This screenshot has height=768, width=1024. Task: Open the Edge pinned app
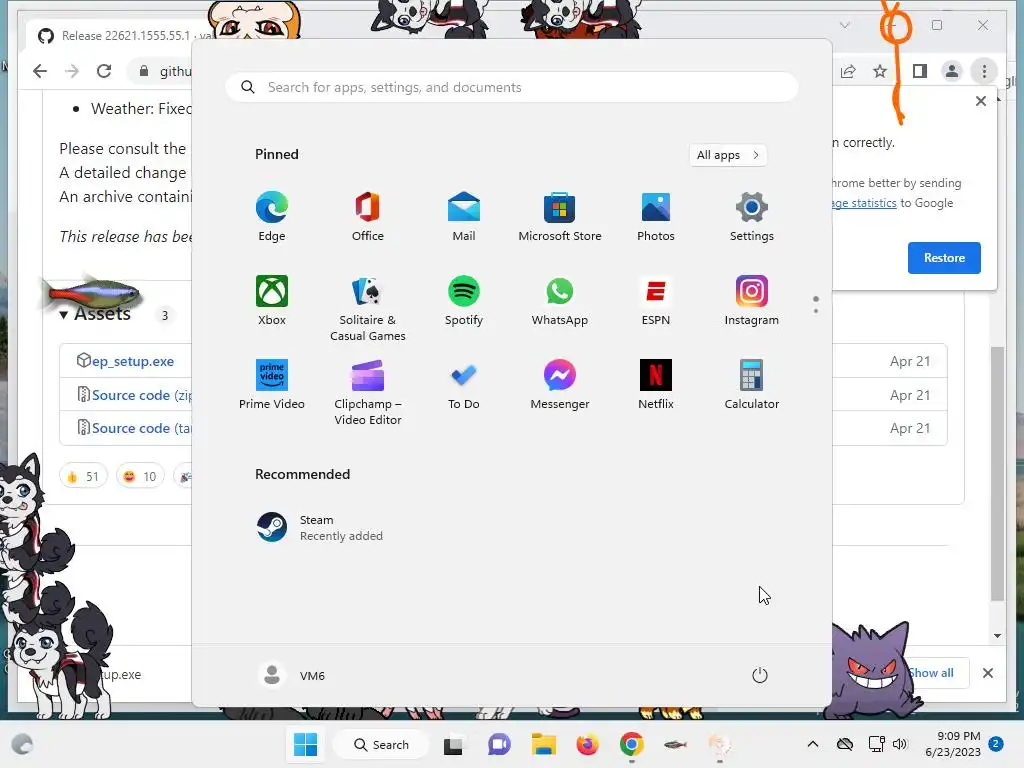point(272,217)
